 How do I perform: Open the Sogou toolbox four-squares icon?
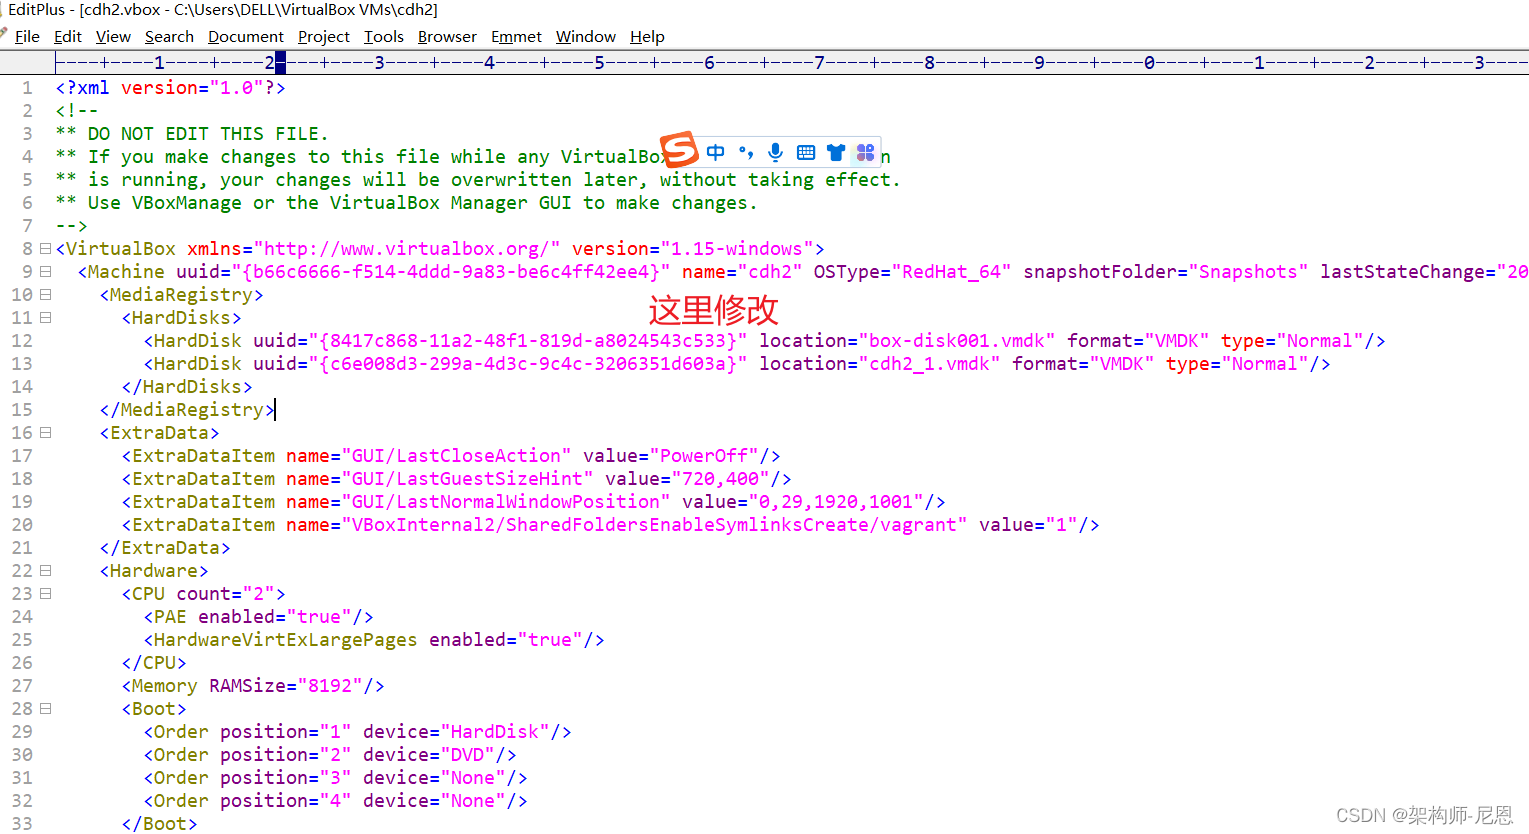coord(865,153)
